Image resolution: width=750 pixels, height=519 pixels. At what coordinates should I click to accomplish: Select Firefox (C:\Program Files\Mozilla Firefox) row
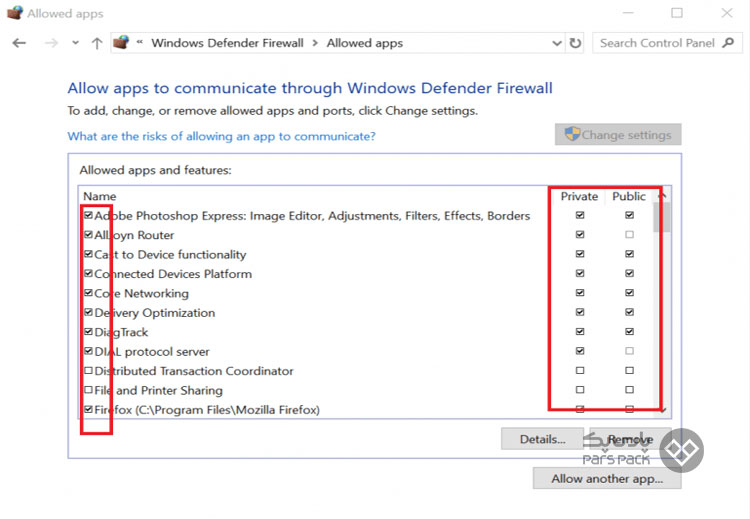207,410
